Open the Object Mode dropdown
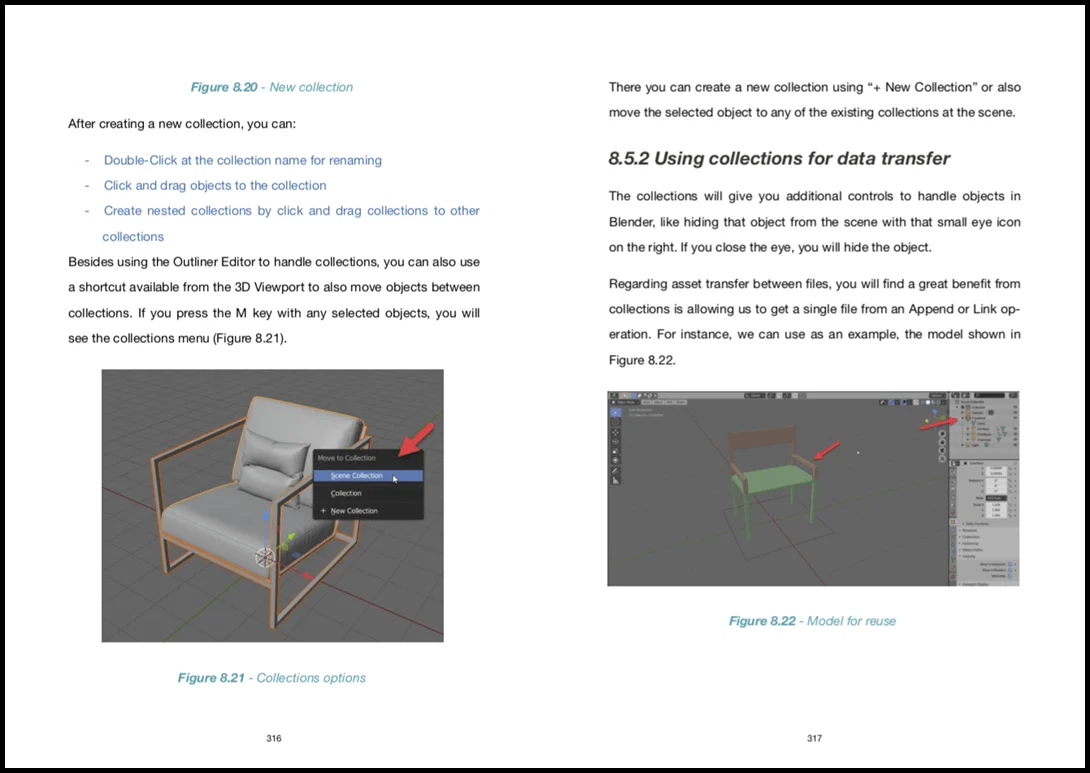Image resolution: width=1090 pixels, height=773 pixels. 624,401
